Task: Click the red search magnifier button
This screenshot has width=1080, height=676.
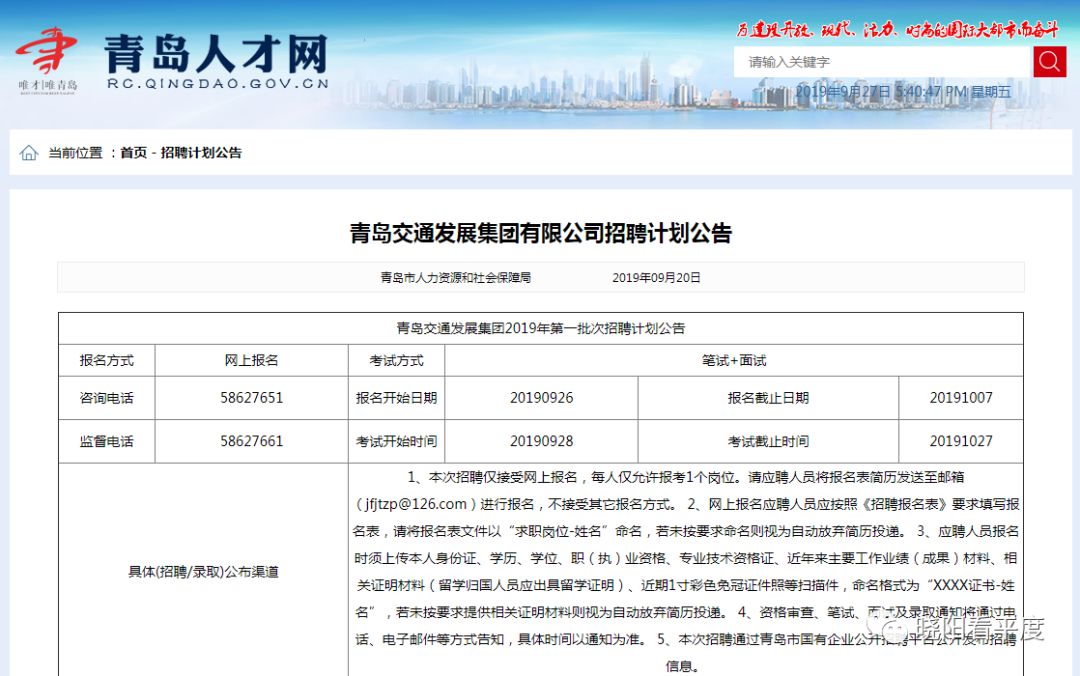Action: [x=1049, y=62]
